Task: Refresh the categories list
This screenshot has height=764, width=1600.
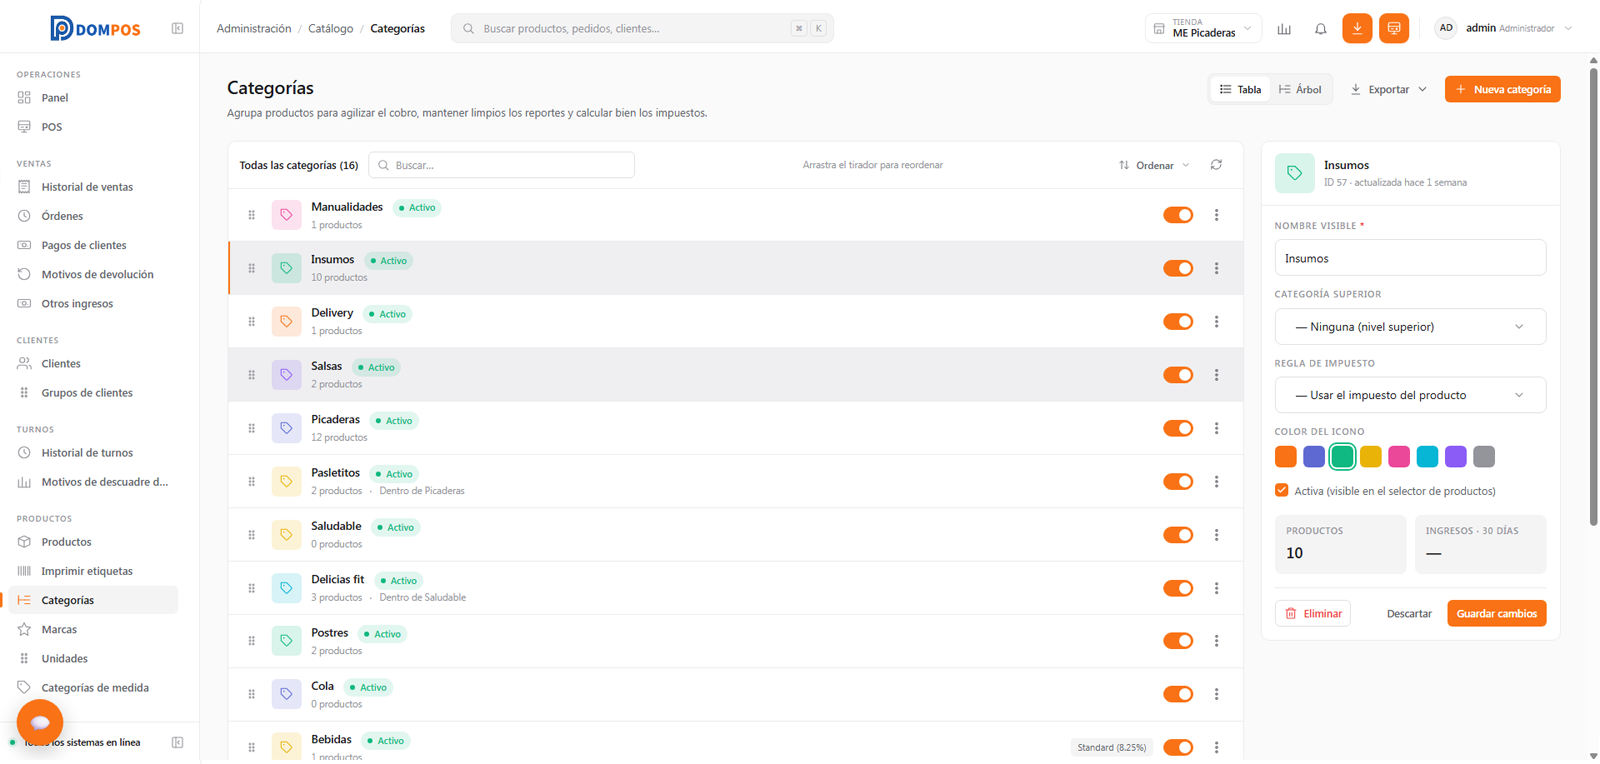Action: tap(1216, 165)
